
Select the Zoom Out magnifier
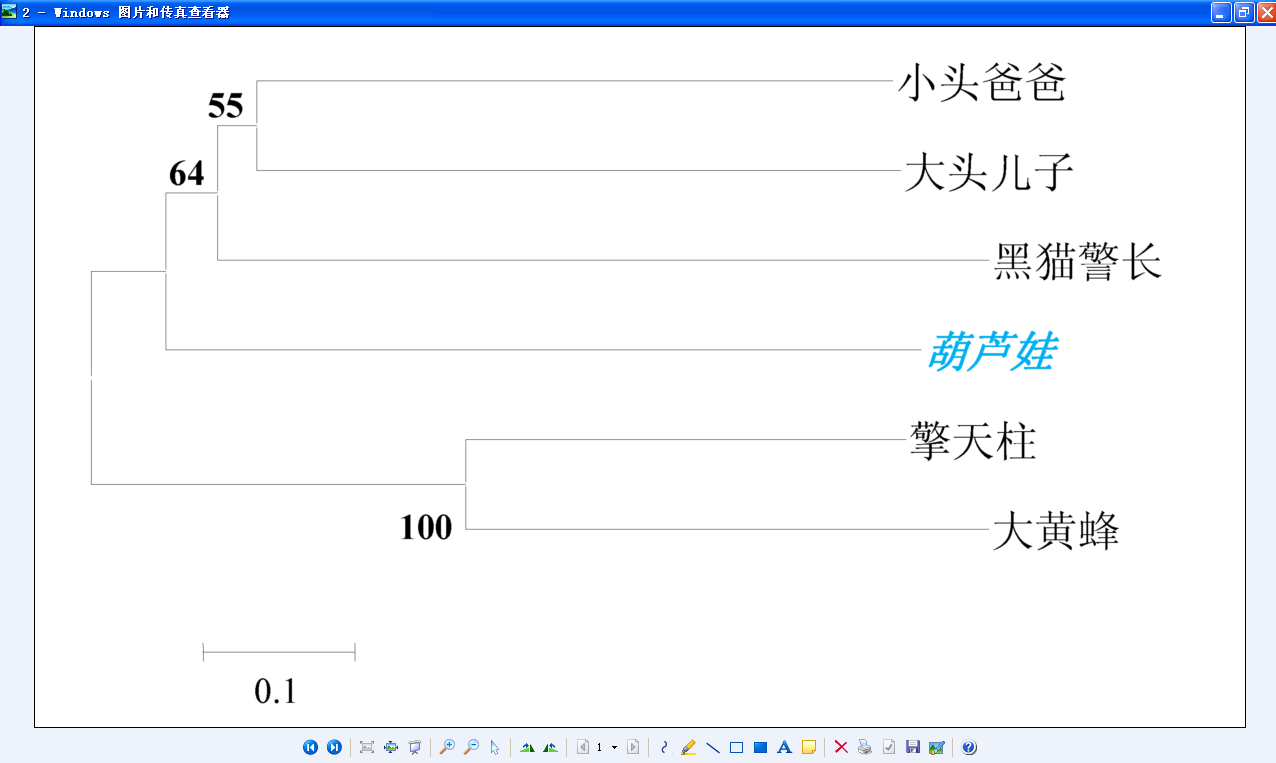(471, 747)
